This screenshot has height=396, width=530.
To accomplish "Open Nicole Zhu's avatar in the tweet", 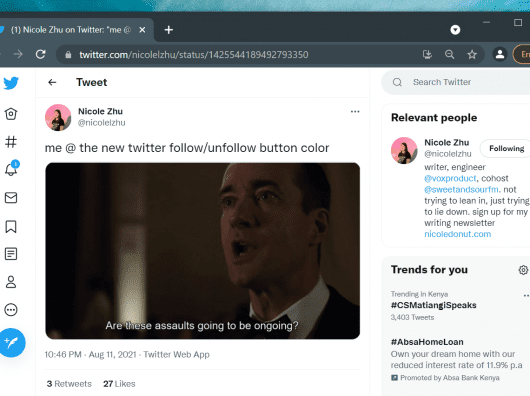I will click(58, 117).
